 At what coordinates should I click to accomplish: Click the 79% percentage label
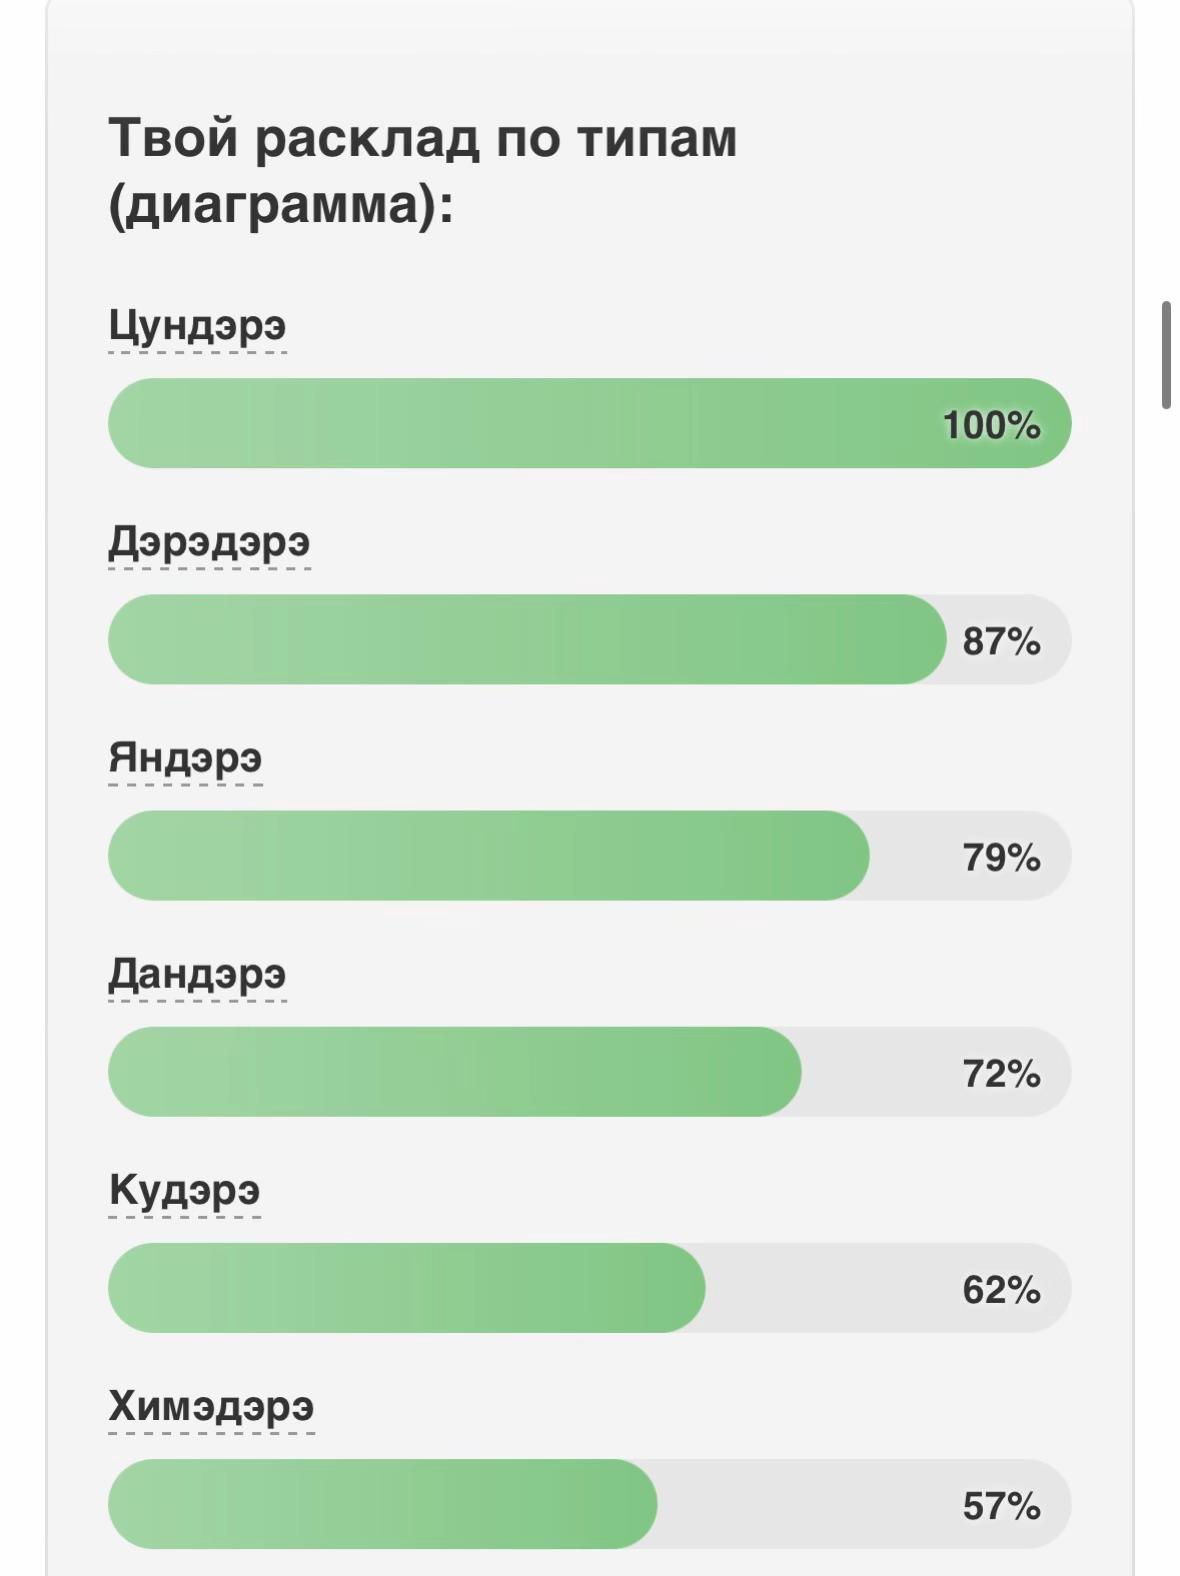click(1001, 857)
